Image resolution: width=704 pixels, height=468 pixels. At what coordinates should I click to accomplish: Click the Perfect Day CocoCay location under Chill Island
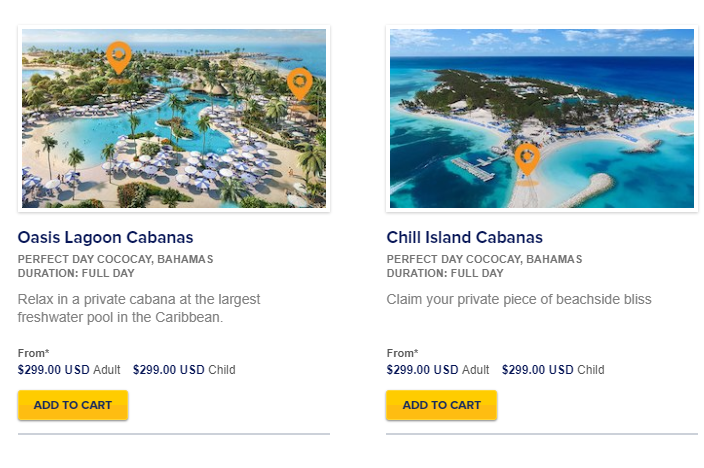click(x=484, y=259)
